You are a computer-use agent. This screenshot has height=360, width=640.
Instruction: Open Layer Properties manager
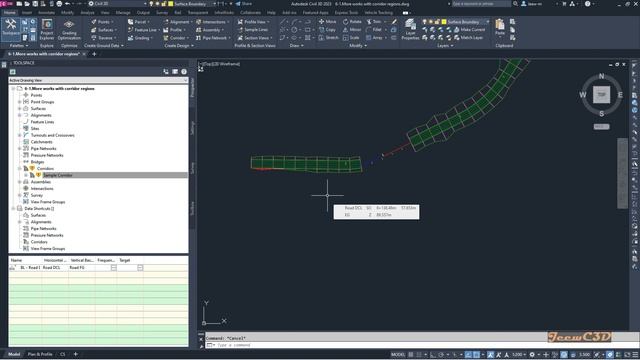410,29
